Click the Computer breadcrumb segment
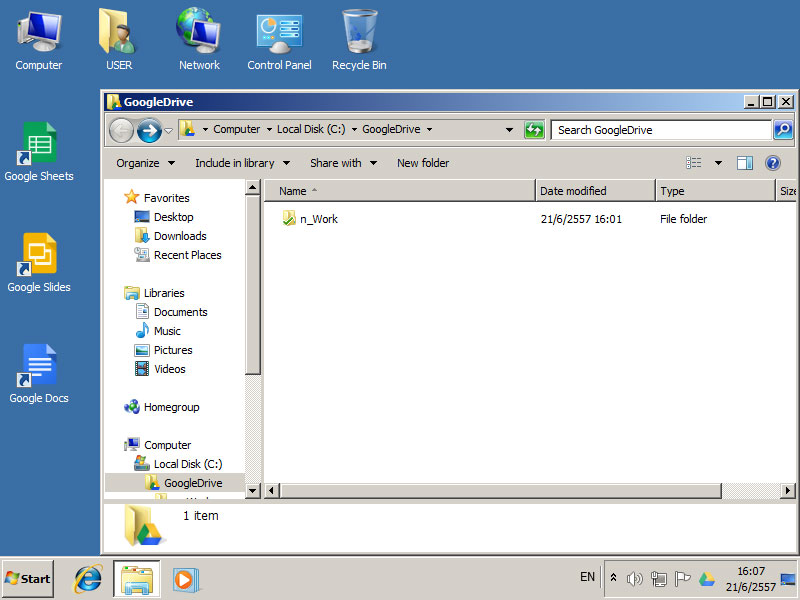Screen dimensions: 800x600 [236, 130]
